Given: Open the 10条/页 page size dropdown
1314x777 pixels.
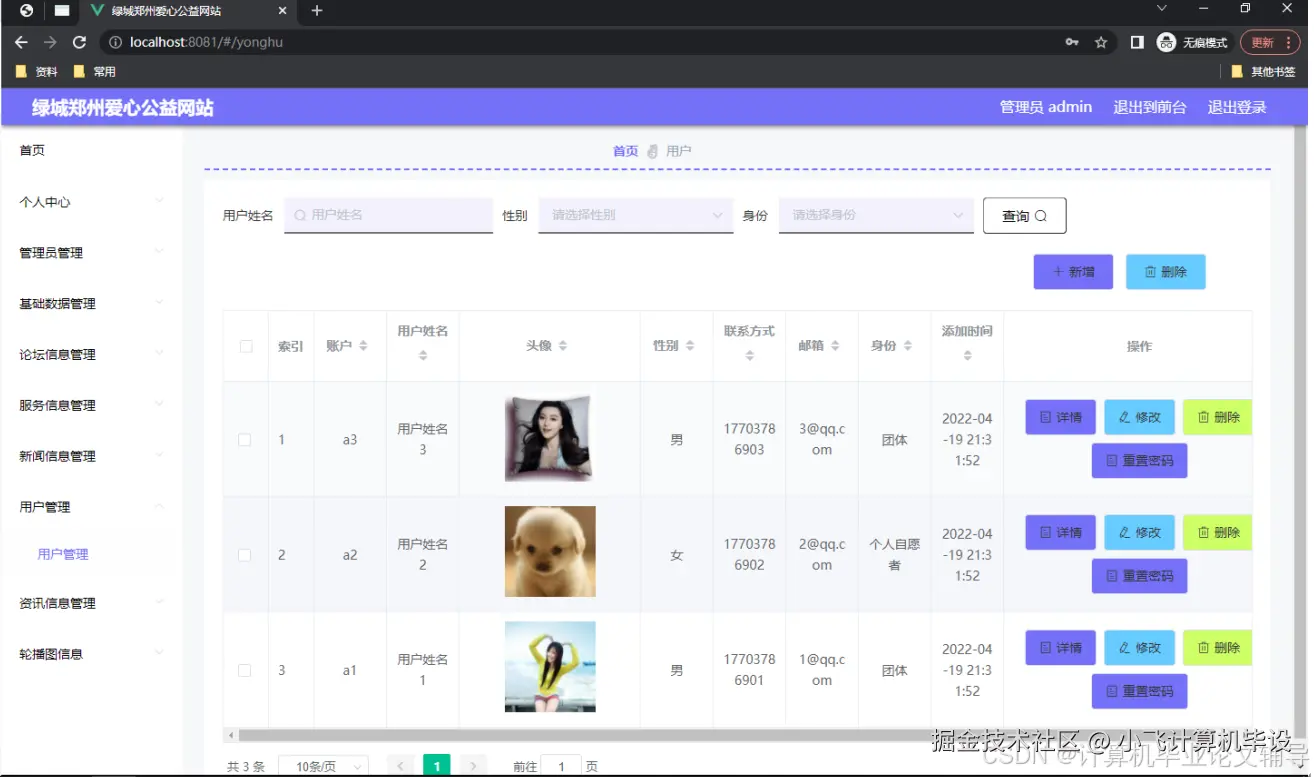Looking at the screenshot, I should coord(323,766).
